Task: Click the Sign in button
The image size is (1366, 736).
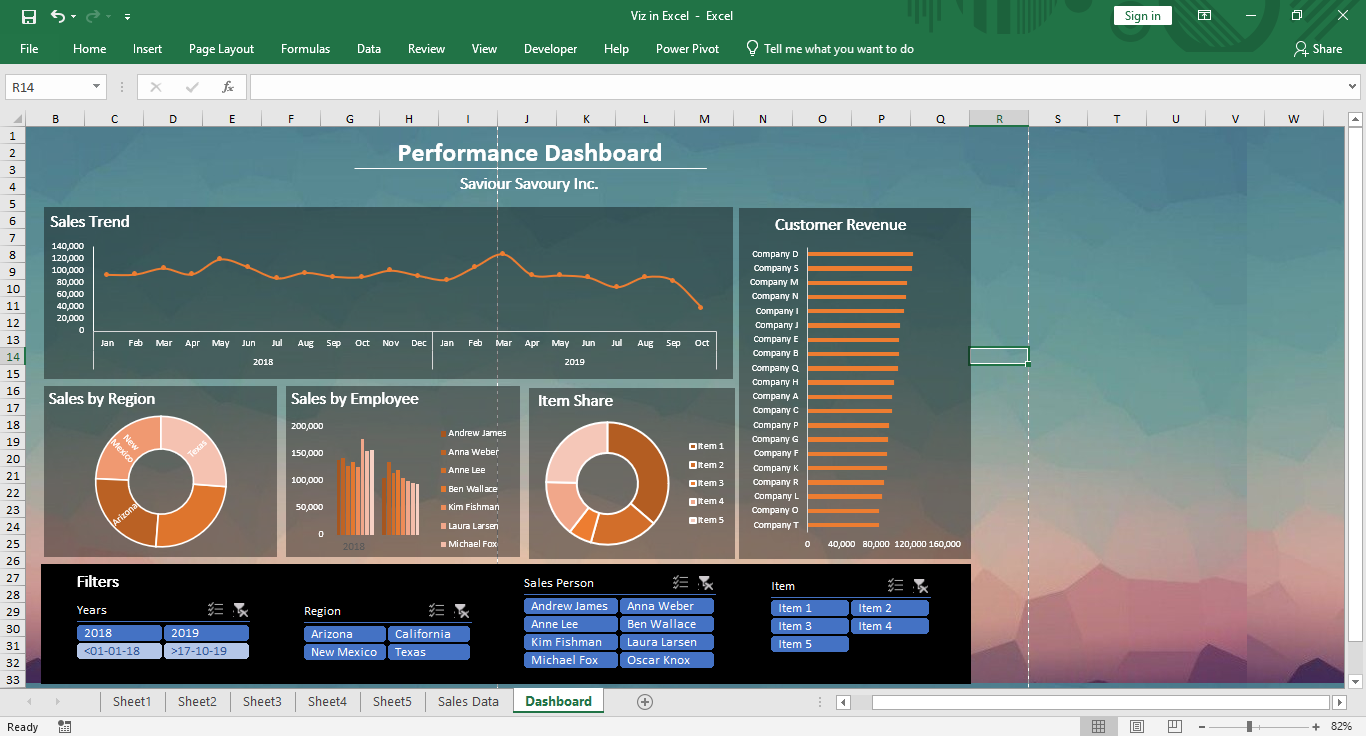Action: [x=1142, y=15]
